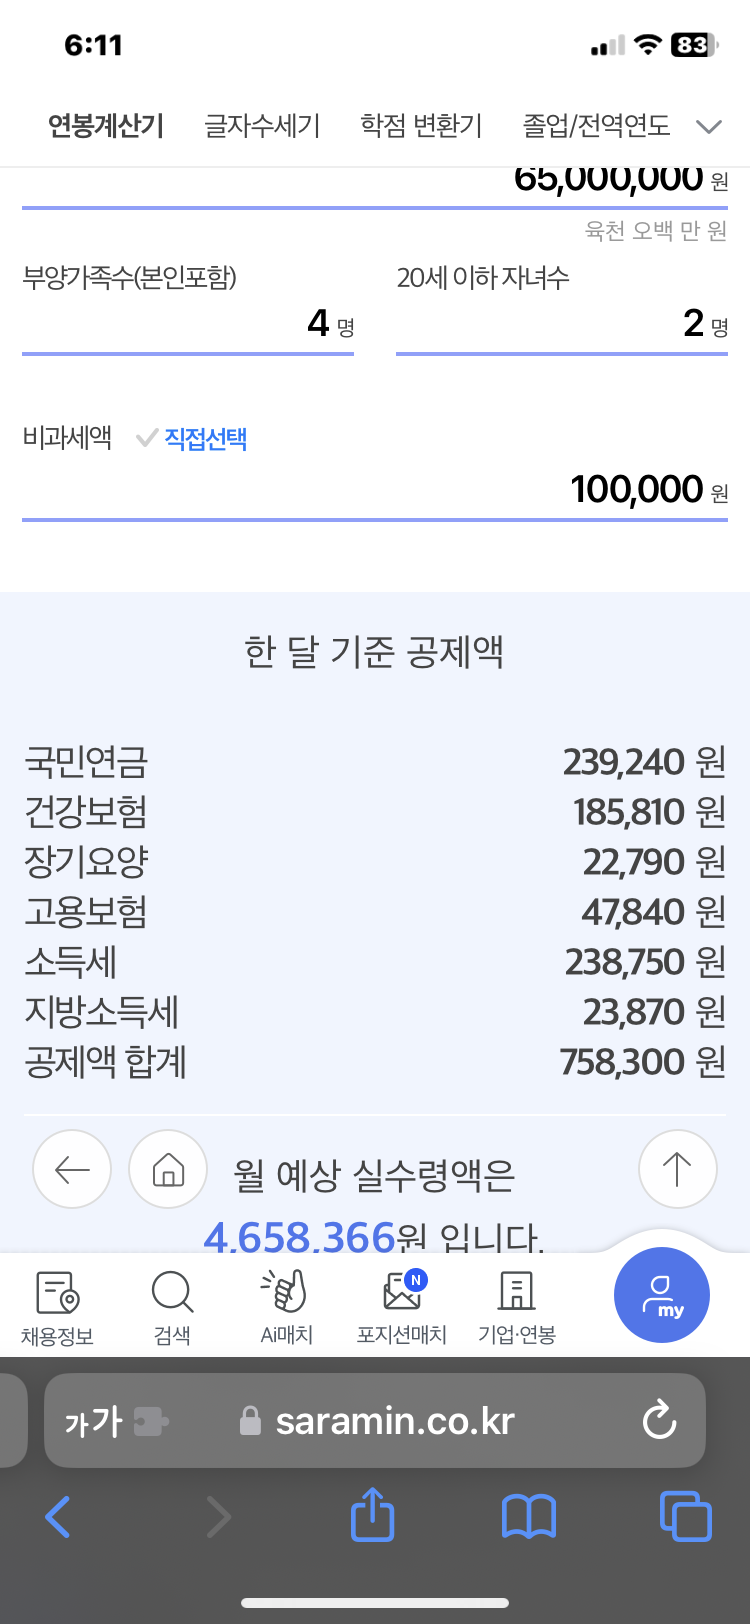Expand the tool tabs chevron
Screen dimensions: 750x1624
(709, 127)
